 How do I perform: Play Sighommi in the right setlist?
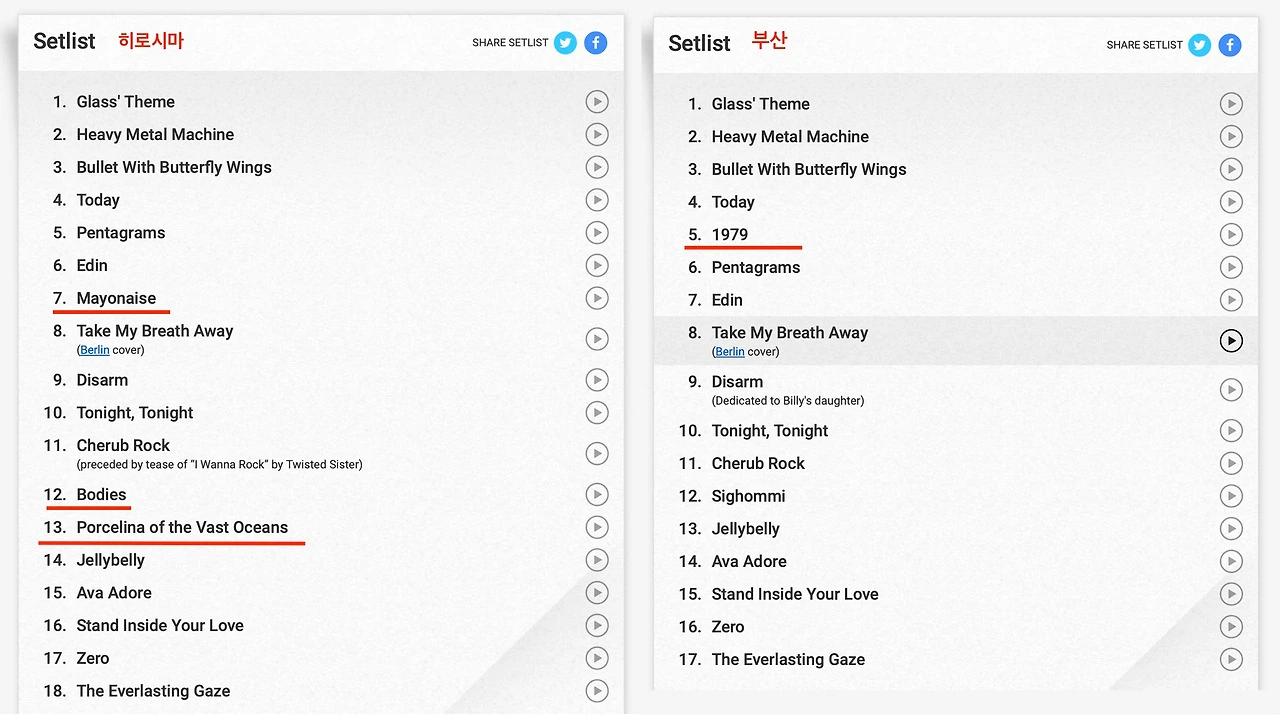(1231, 496)
